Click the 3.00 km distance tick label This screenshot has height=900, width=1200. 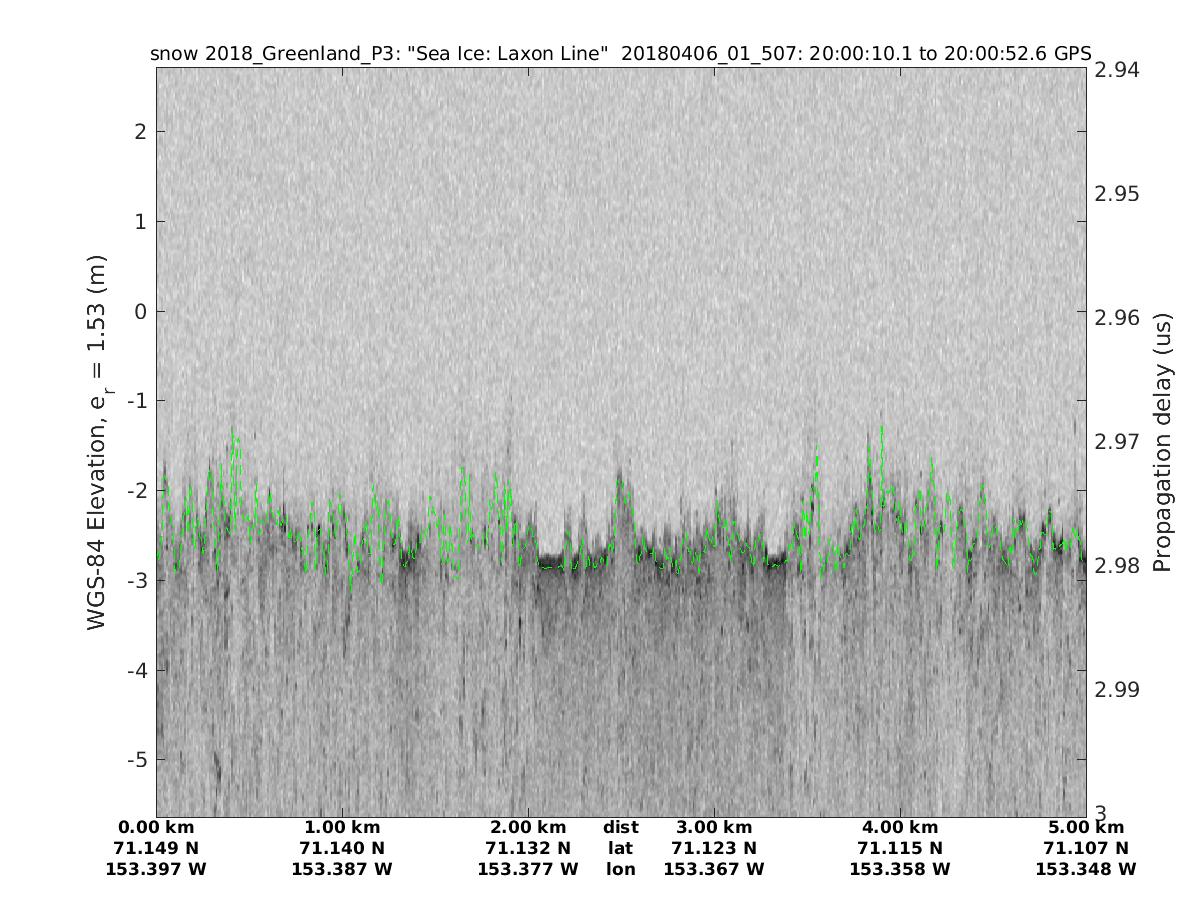(714, 828)
